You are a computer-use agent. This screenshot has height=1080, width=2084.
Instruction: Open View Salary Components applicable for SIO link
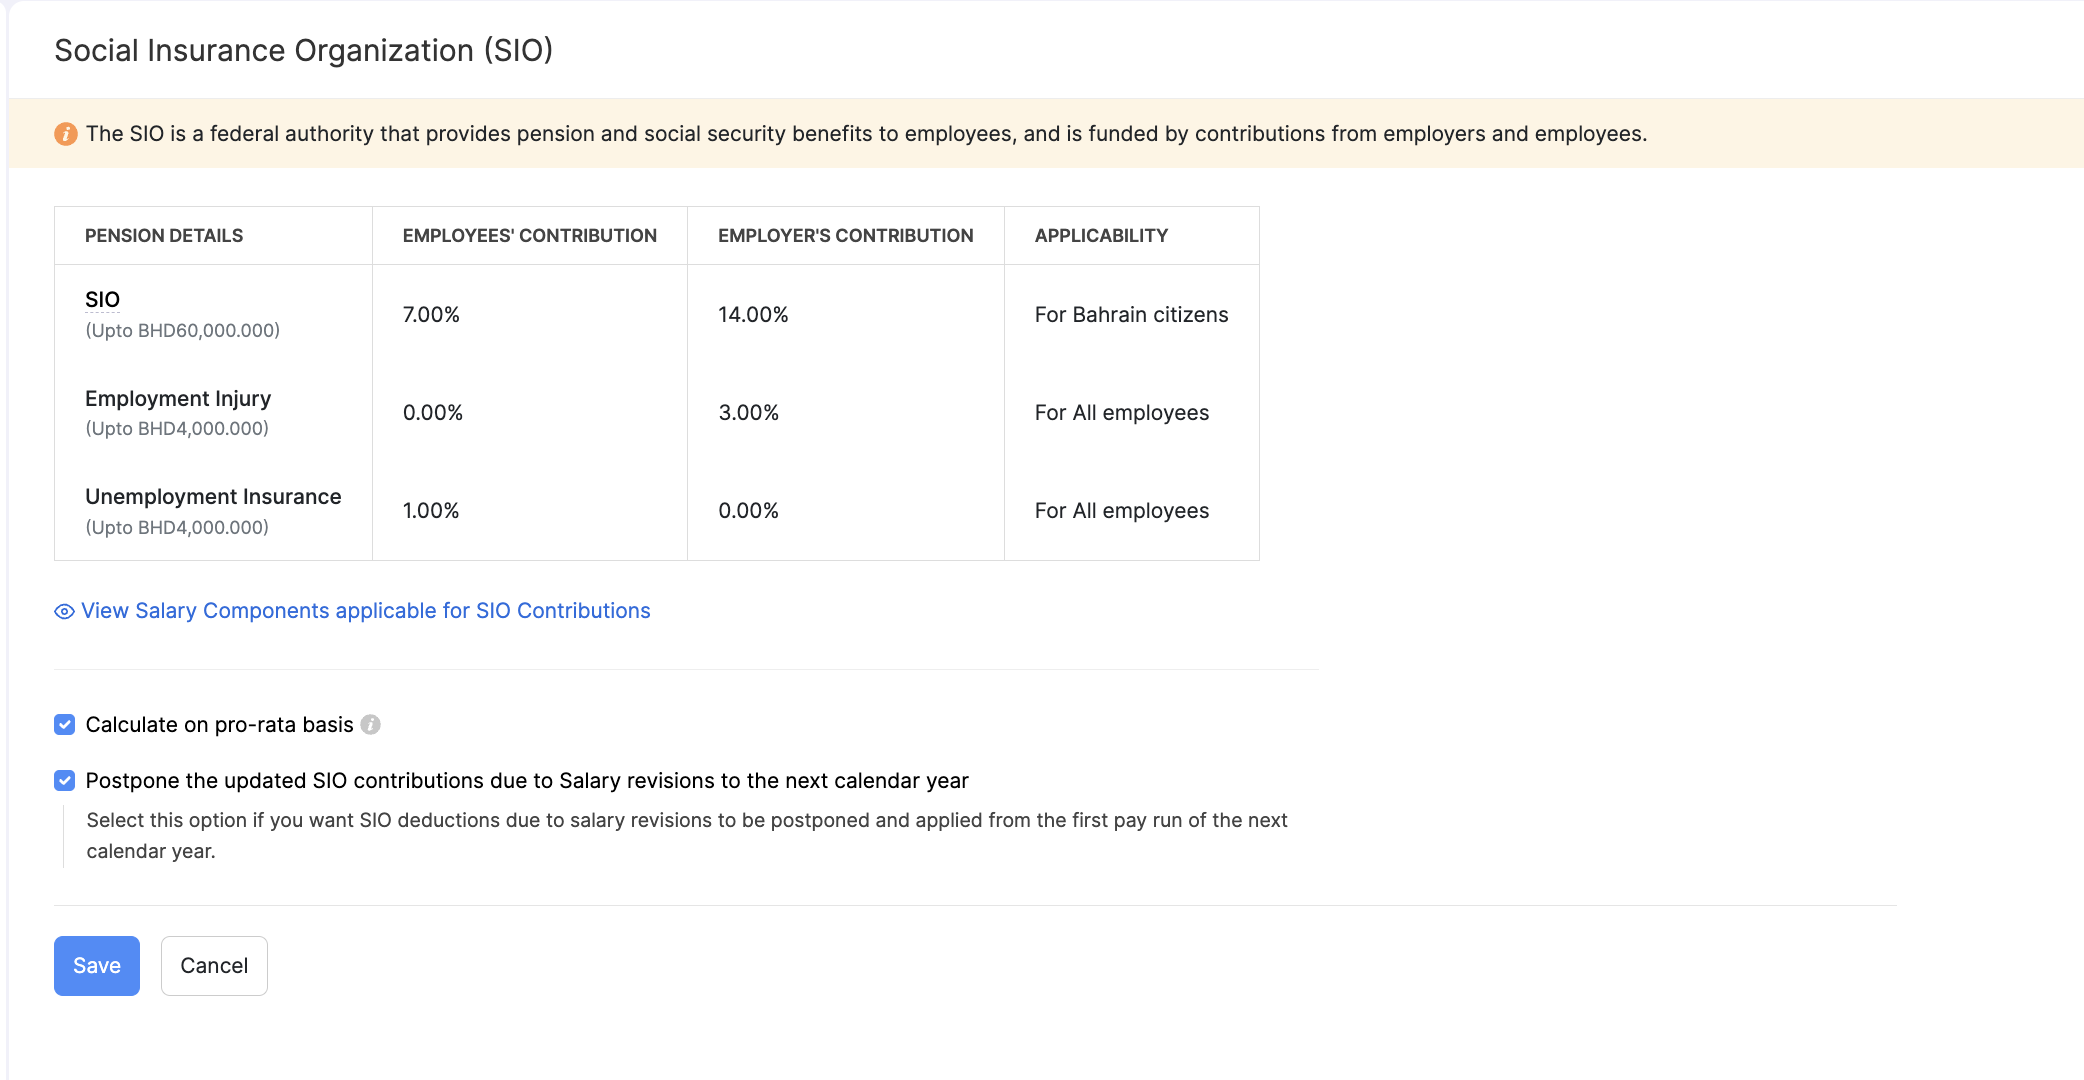tap(365, 611)
